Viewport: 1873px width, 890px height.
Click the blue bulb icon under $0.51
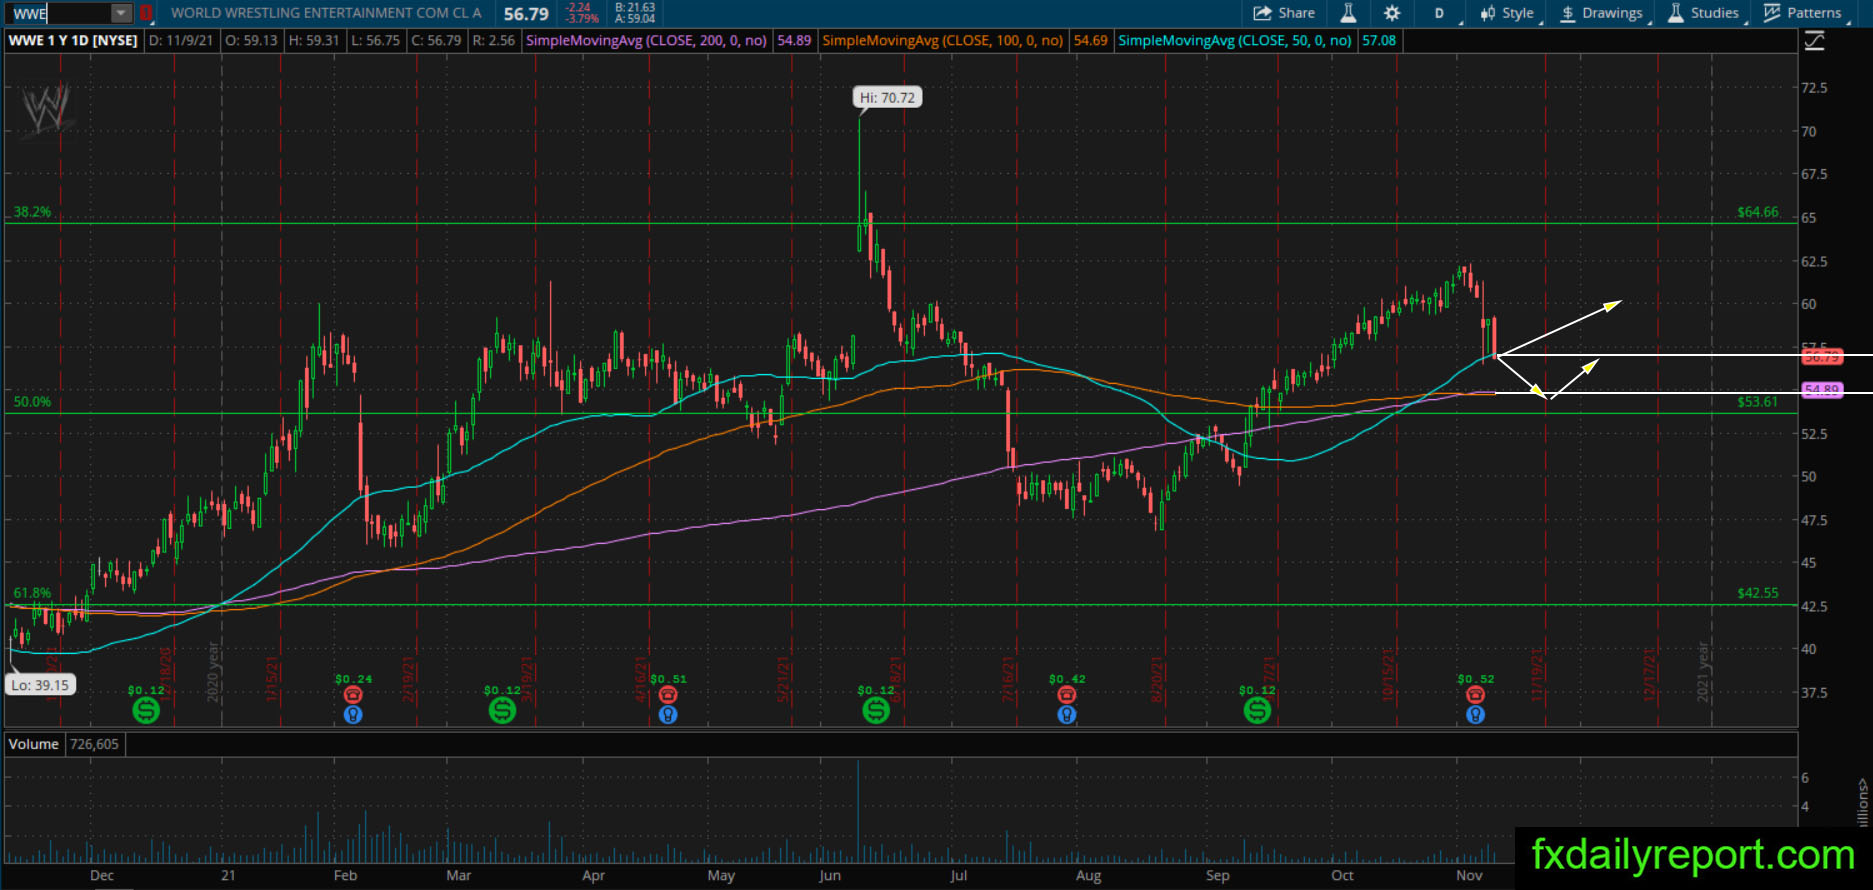(x=668, y=714)
